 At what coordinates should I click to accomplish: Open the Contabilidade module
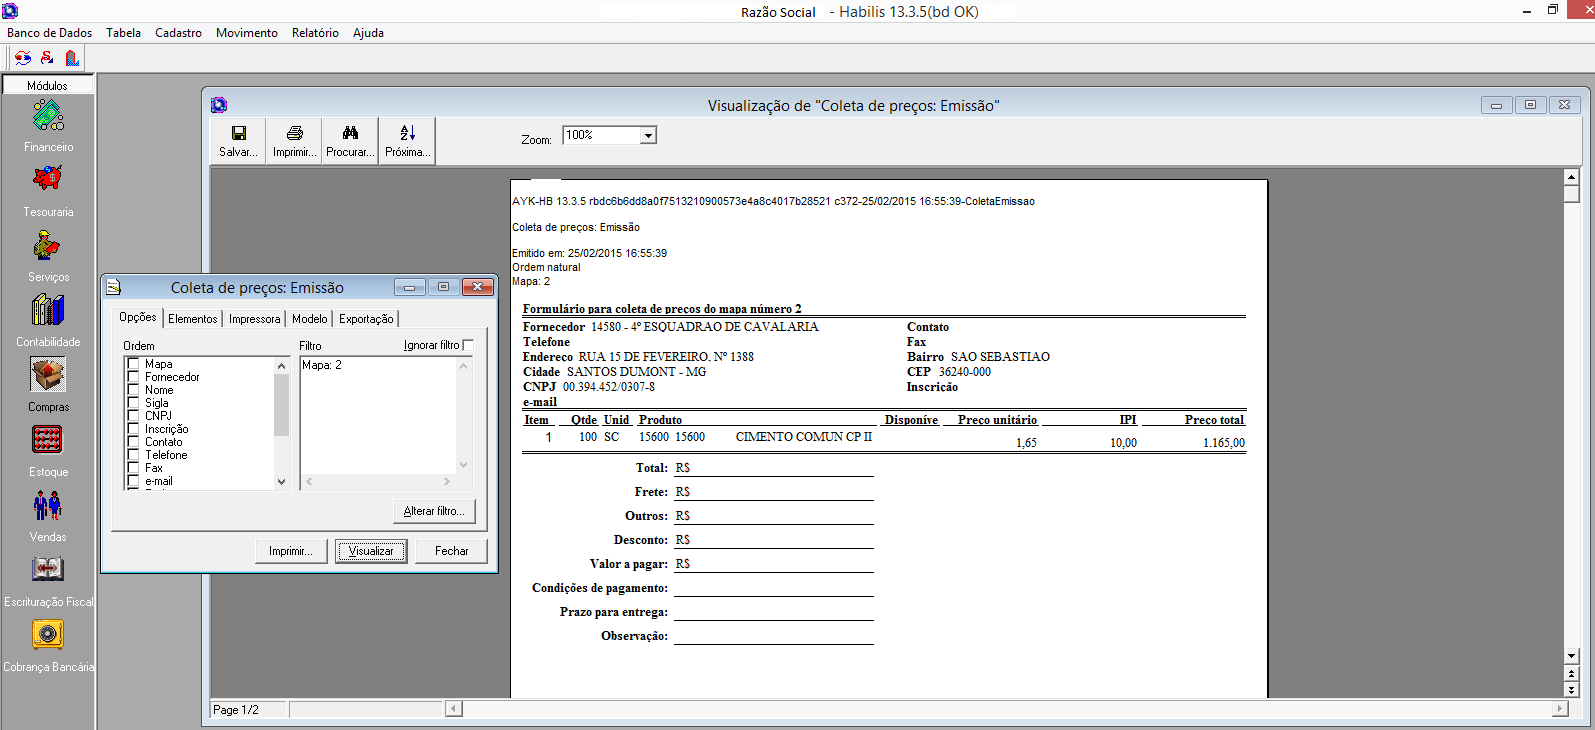pyautogui.click(x=48, y=311)
